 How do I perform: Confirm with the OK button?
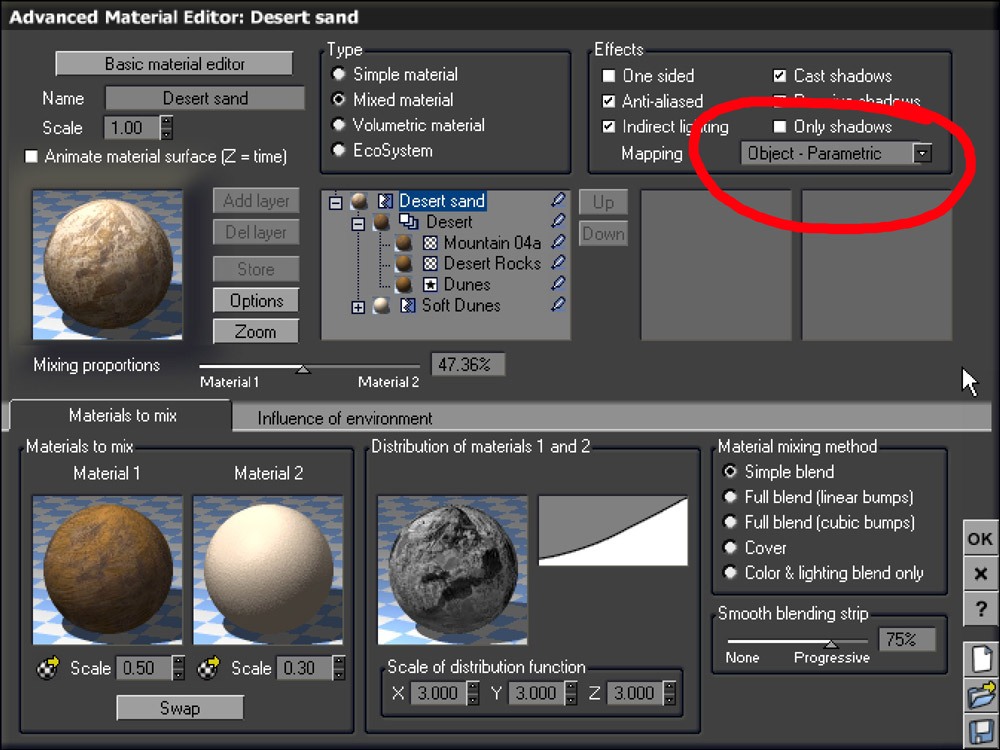click(x=980, y=539)
